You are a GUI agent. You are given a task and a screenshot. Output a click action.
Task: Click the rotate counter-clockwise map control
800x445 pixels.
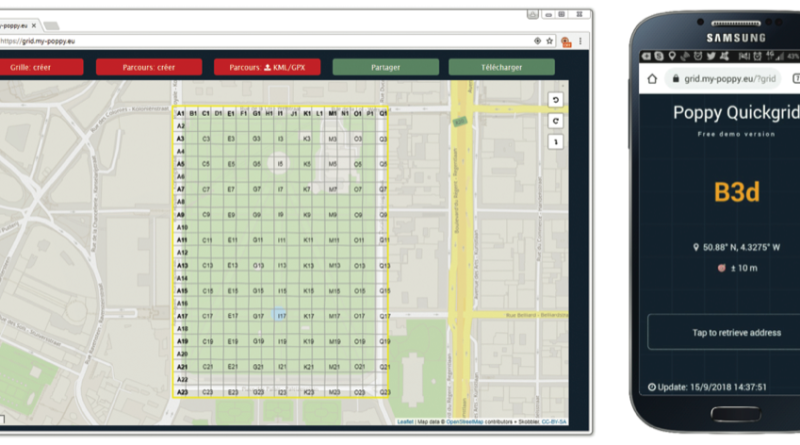click(x=556, y=100)
